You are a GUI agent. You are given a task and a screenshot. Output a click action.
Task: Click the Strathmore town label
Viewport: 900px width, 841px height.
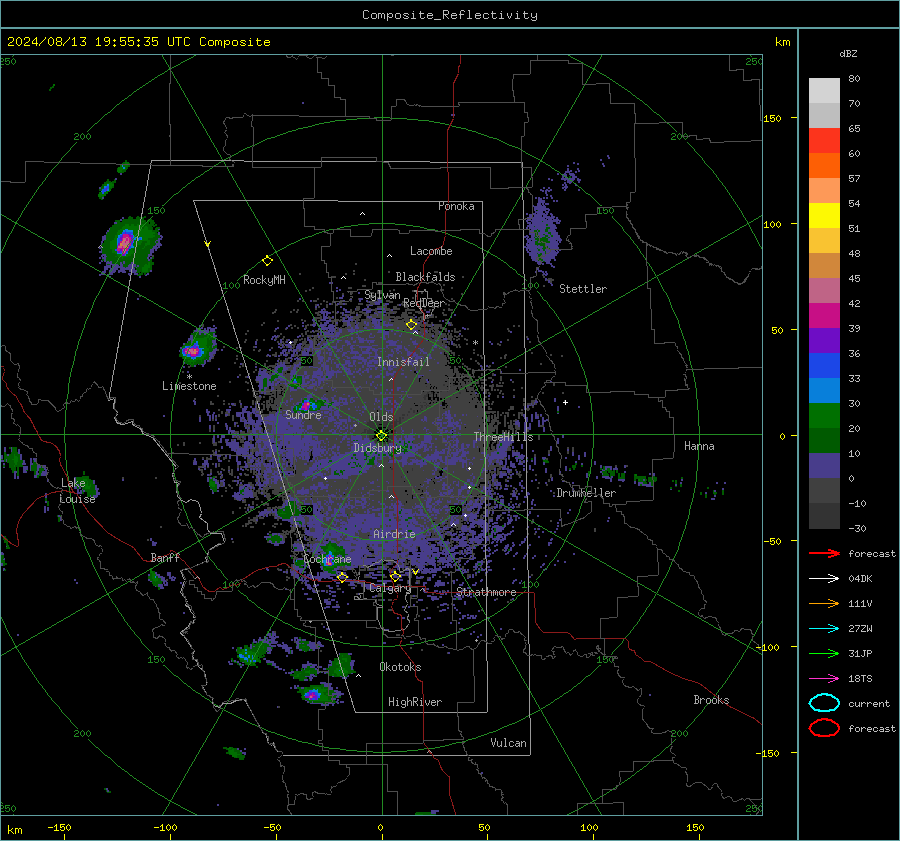coord(486,592)
